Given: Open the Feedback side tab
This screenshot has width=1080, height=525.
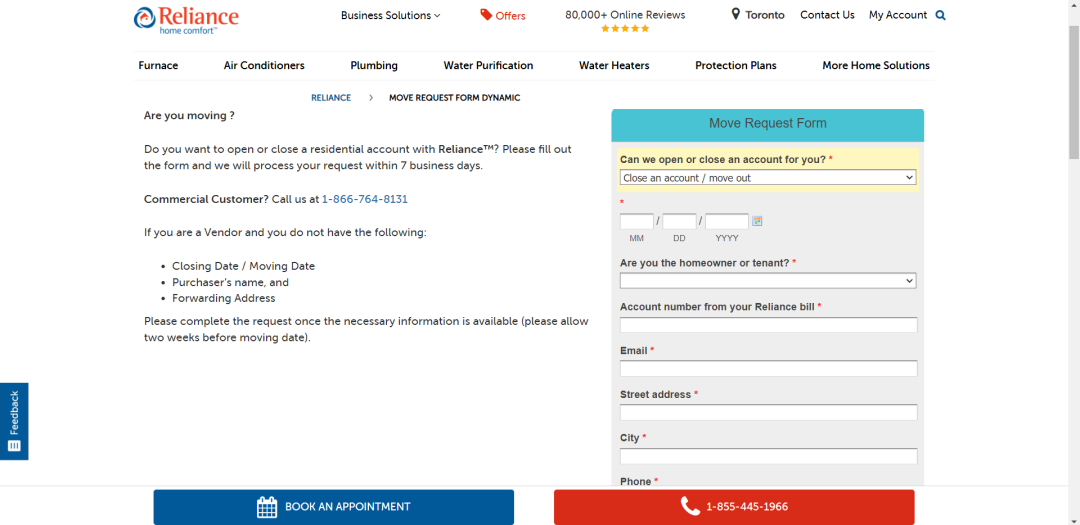Looking at the screenshot, I should pos(14,421).
